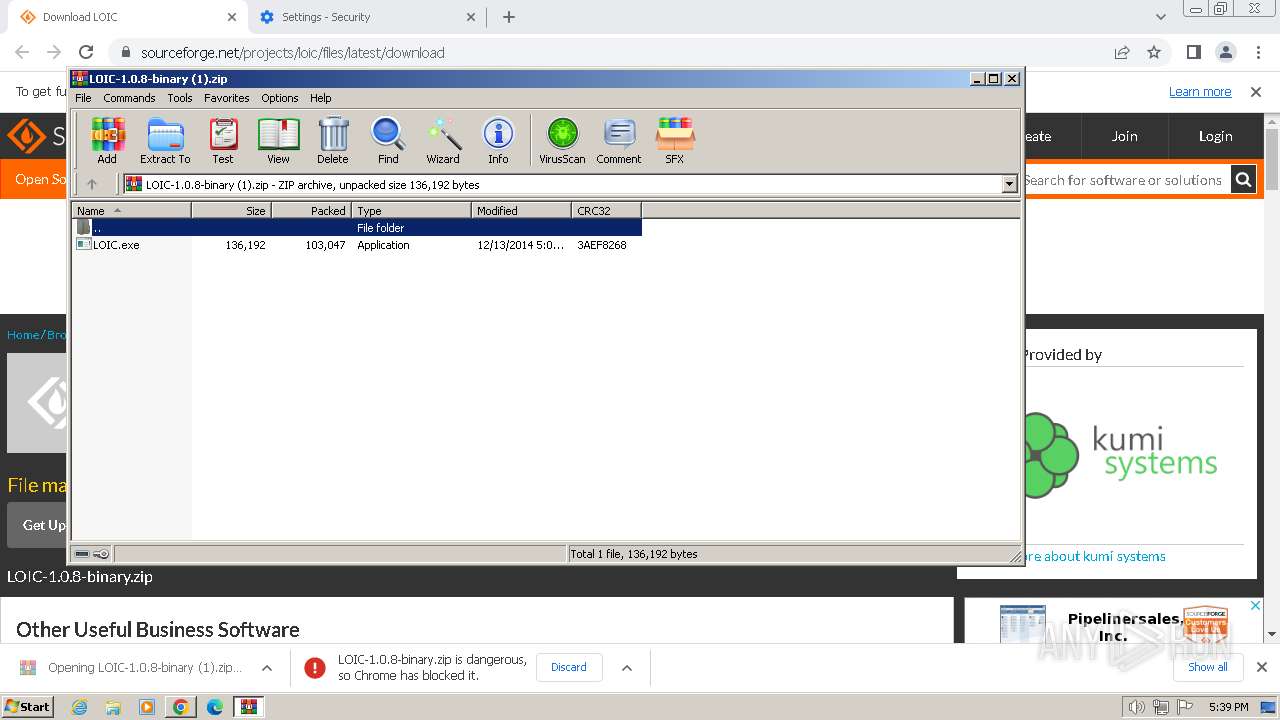
Task: Sort by the Packed column header
Action: [x=311, y=211]
